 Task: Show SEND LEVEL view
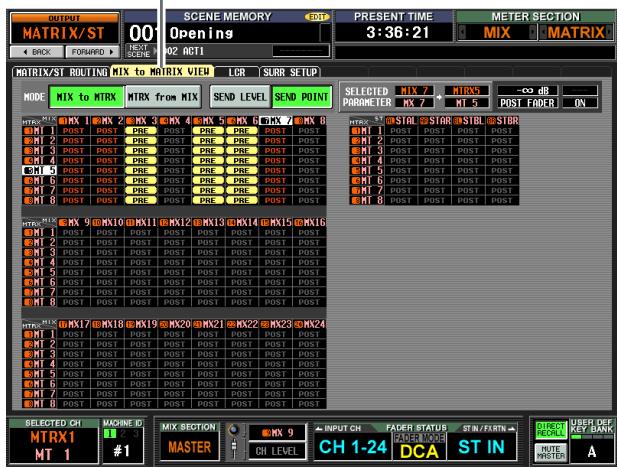click(x=240, y=97)
